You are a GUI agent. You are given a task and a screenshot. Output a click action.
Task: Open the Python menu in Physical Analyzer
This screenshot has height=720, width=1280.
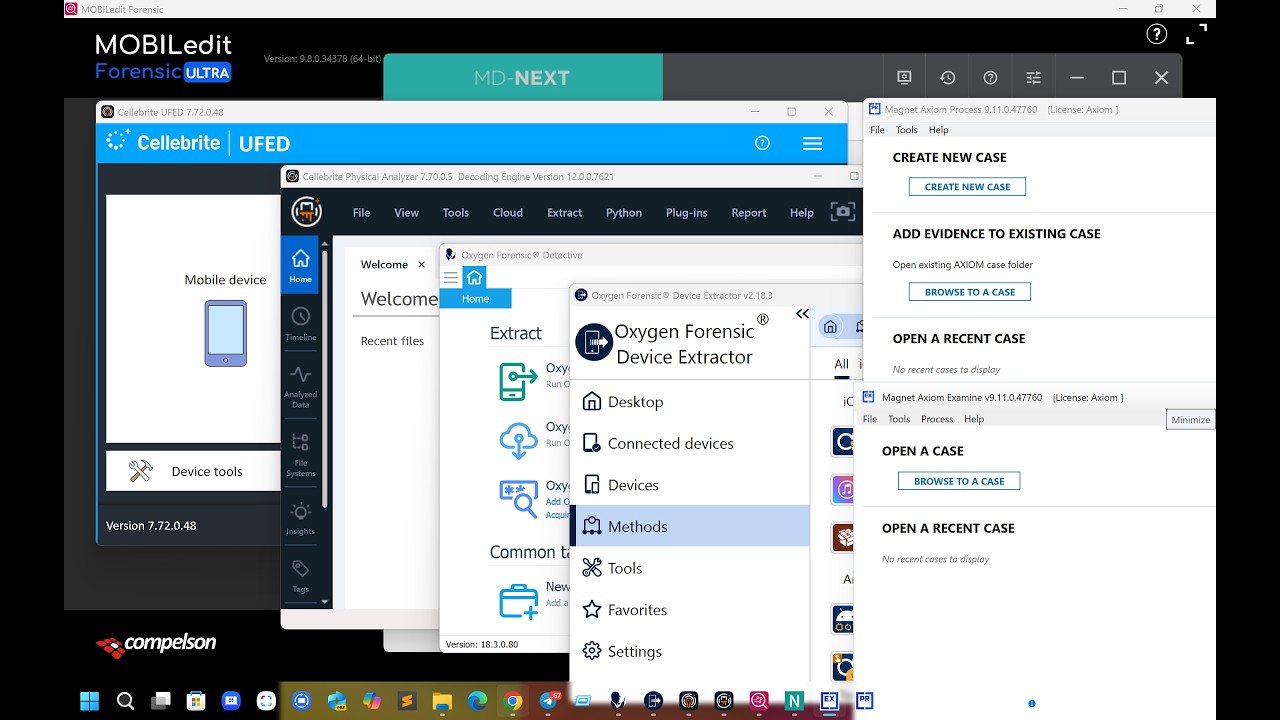pos(624,212)
